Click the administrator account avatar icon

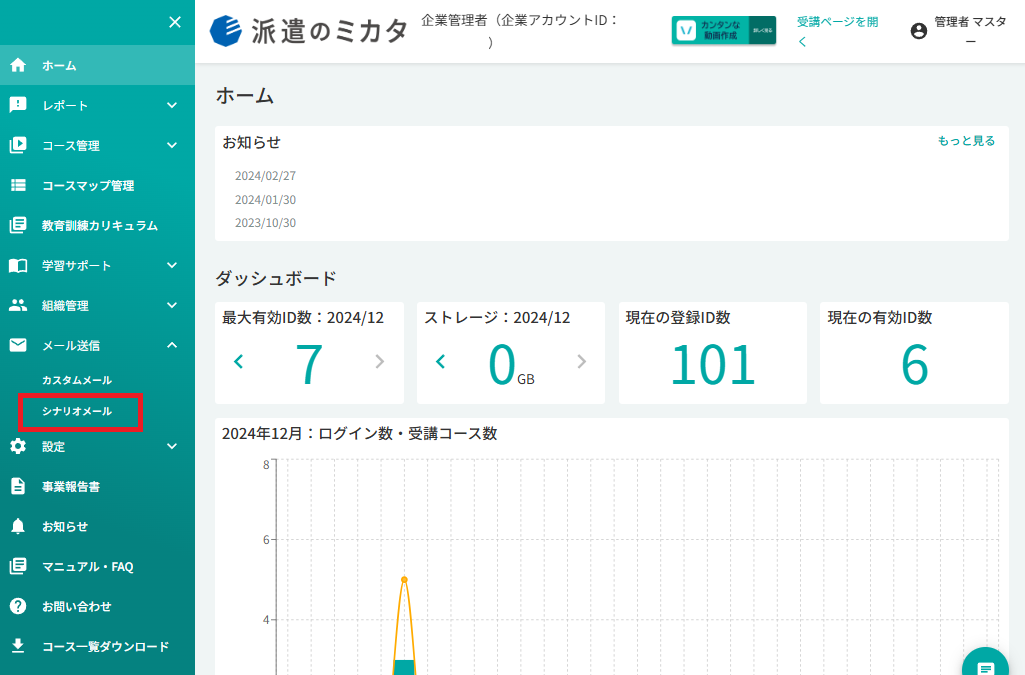918,31
